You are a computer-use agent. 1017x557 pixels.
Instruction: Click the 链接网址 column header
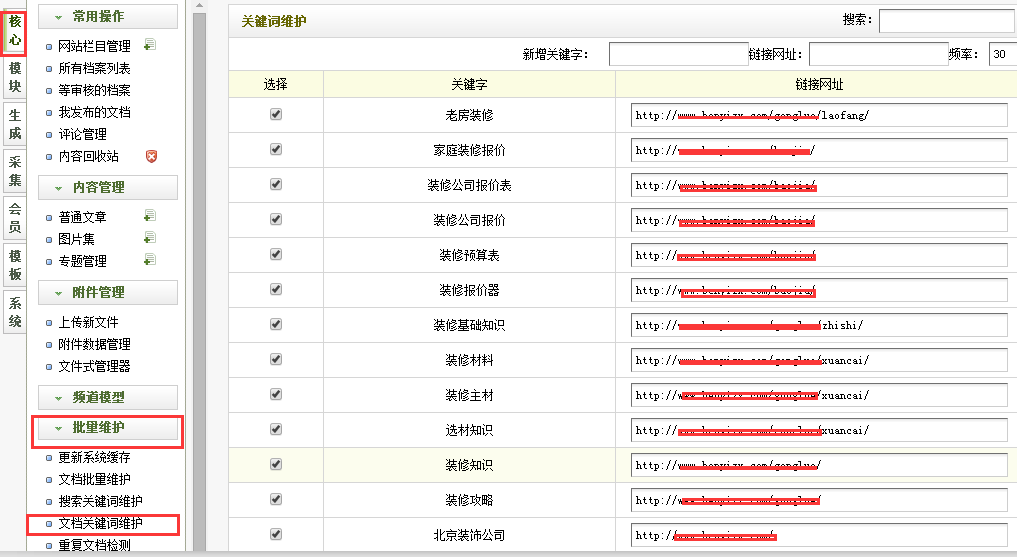coord(819,84)
